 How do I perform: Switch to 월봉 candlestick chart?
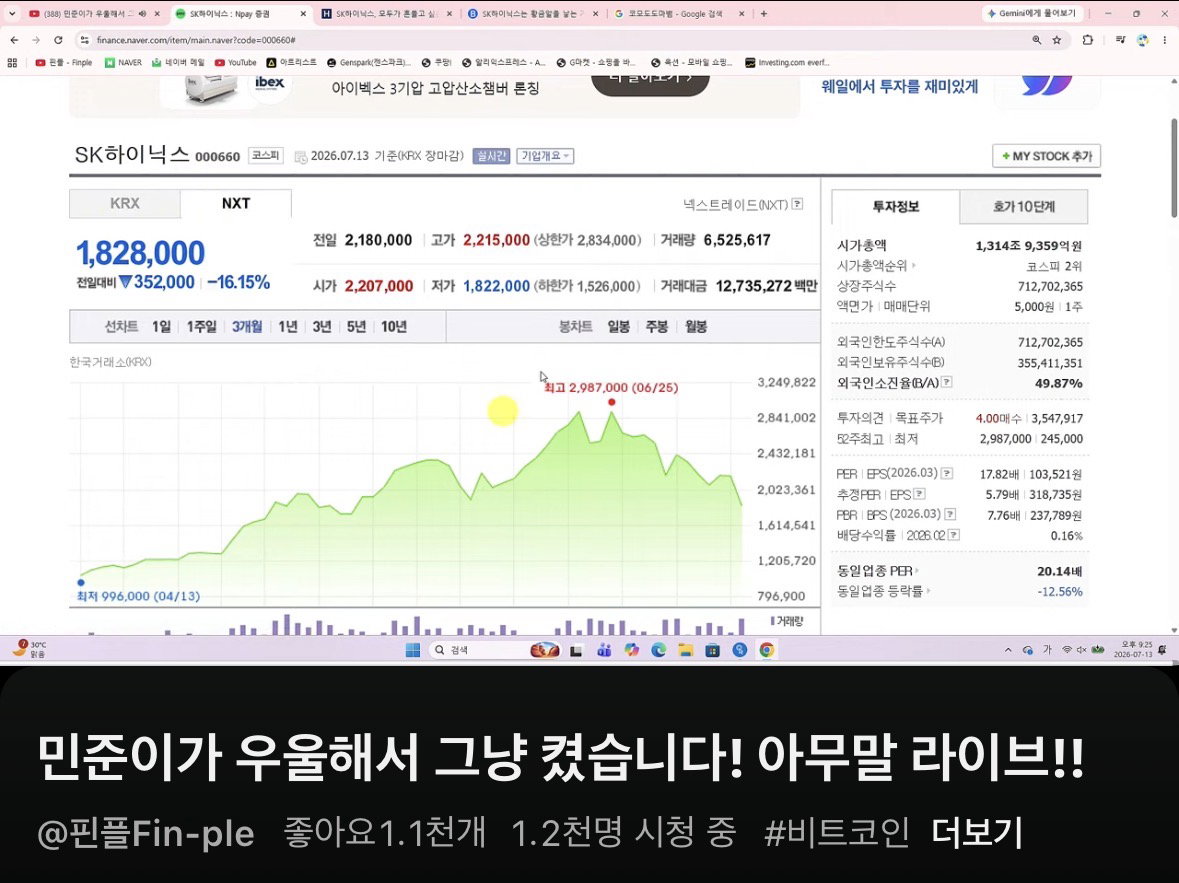tap(696, 326)
